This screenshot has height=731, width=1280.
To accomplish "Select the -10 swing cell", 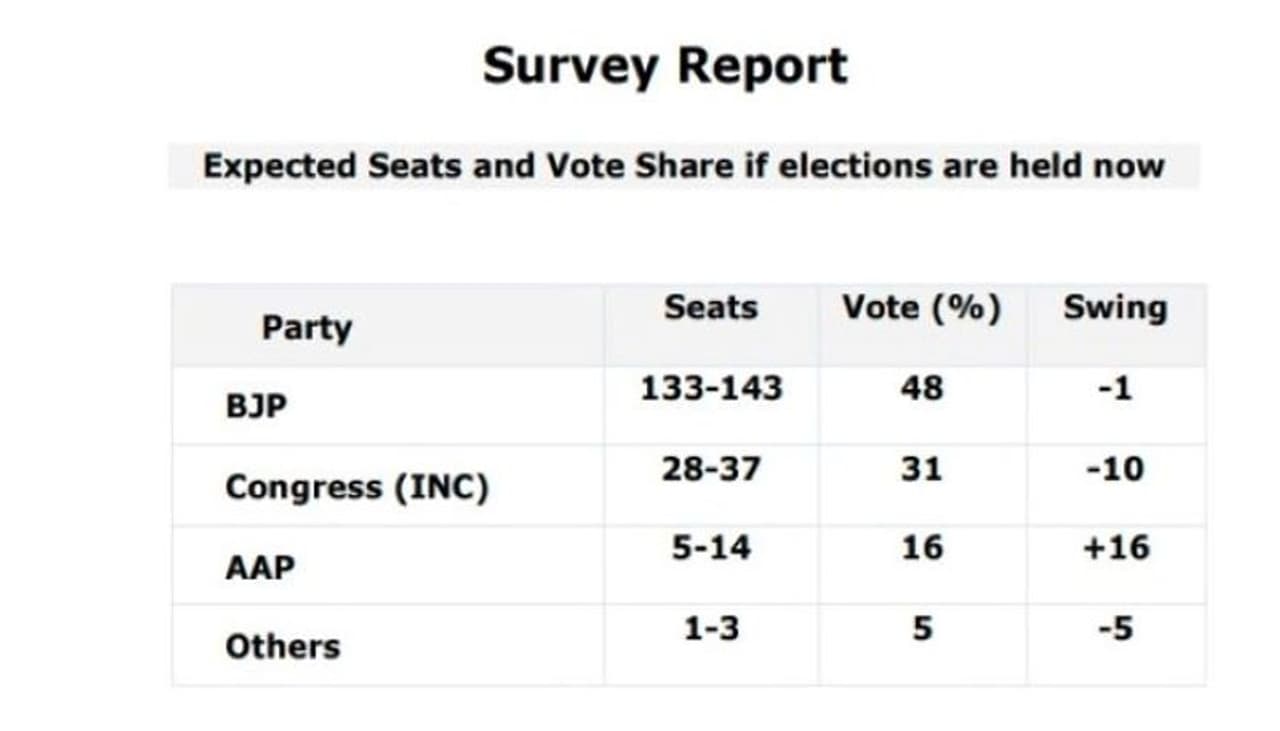I will 1115,468.
